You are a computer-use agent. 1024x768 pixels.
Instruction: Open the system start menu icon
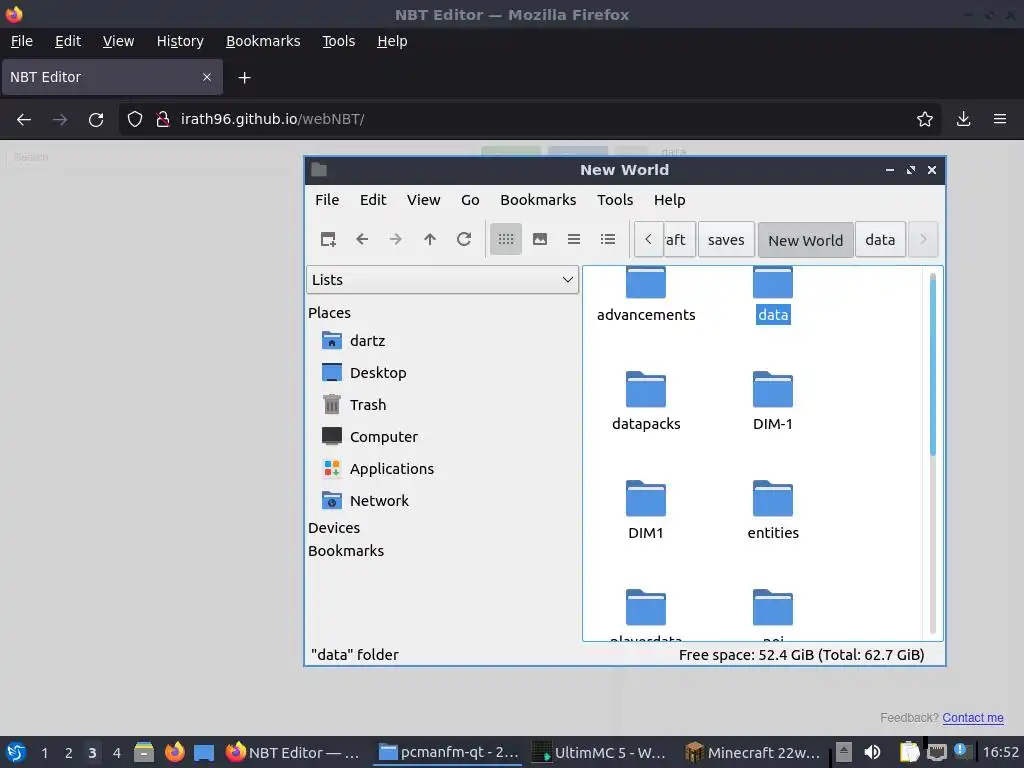(16, 753)
